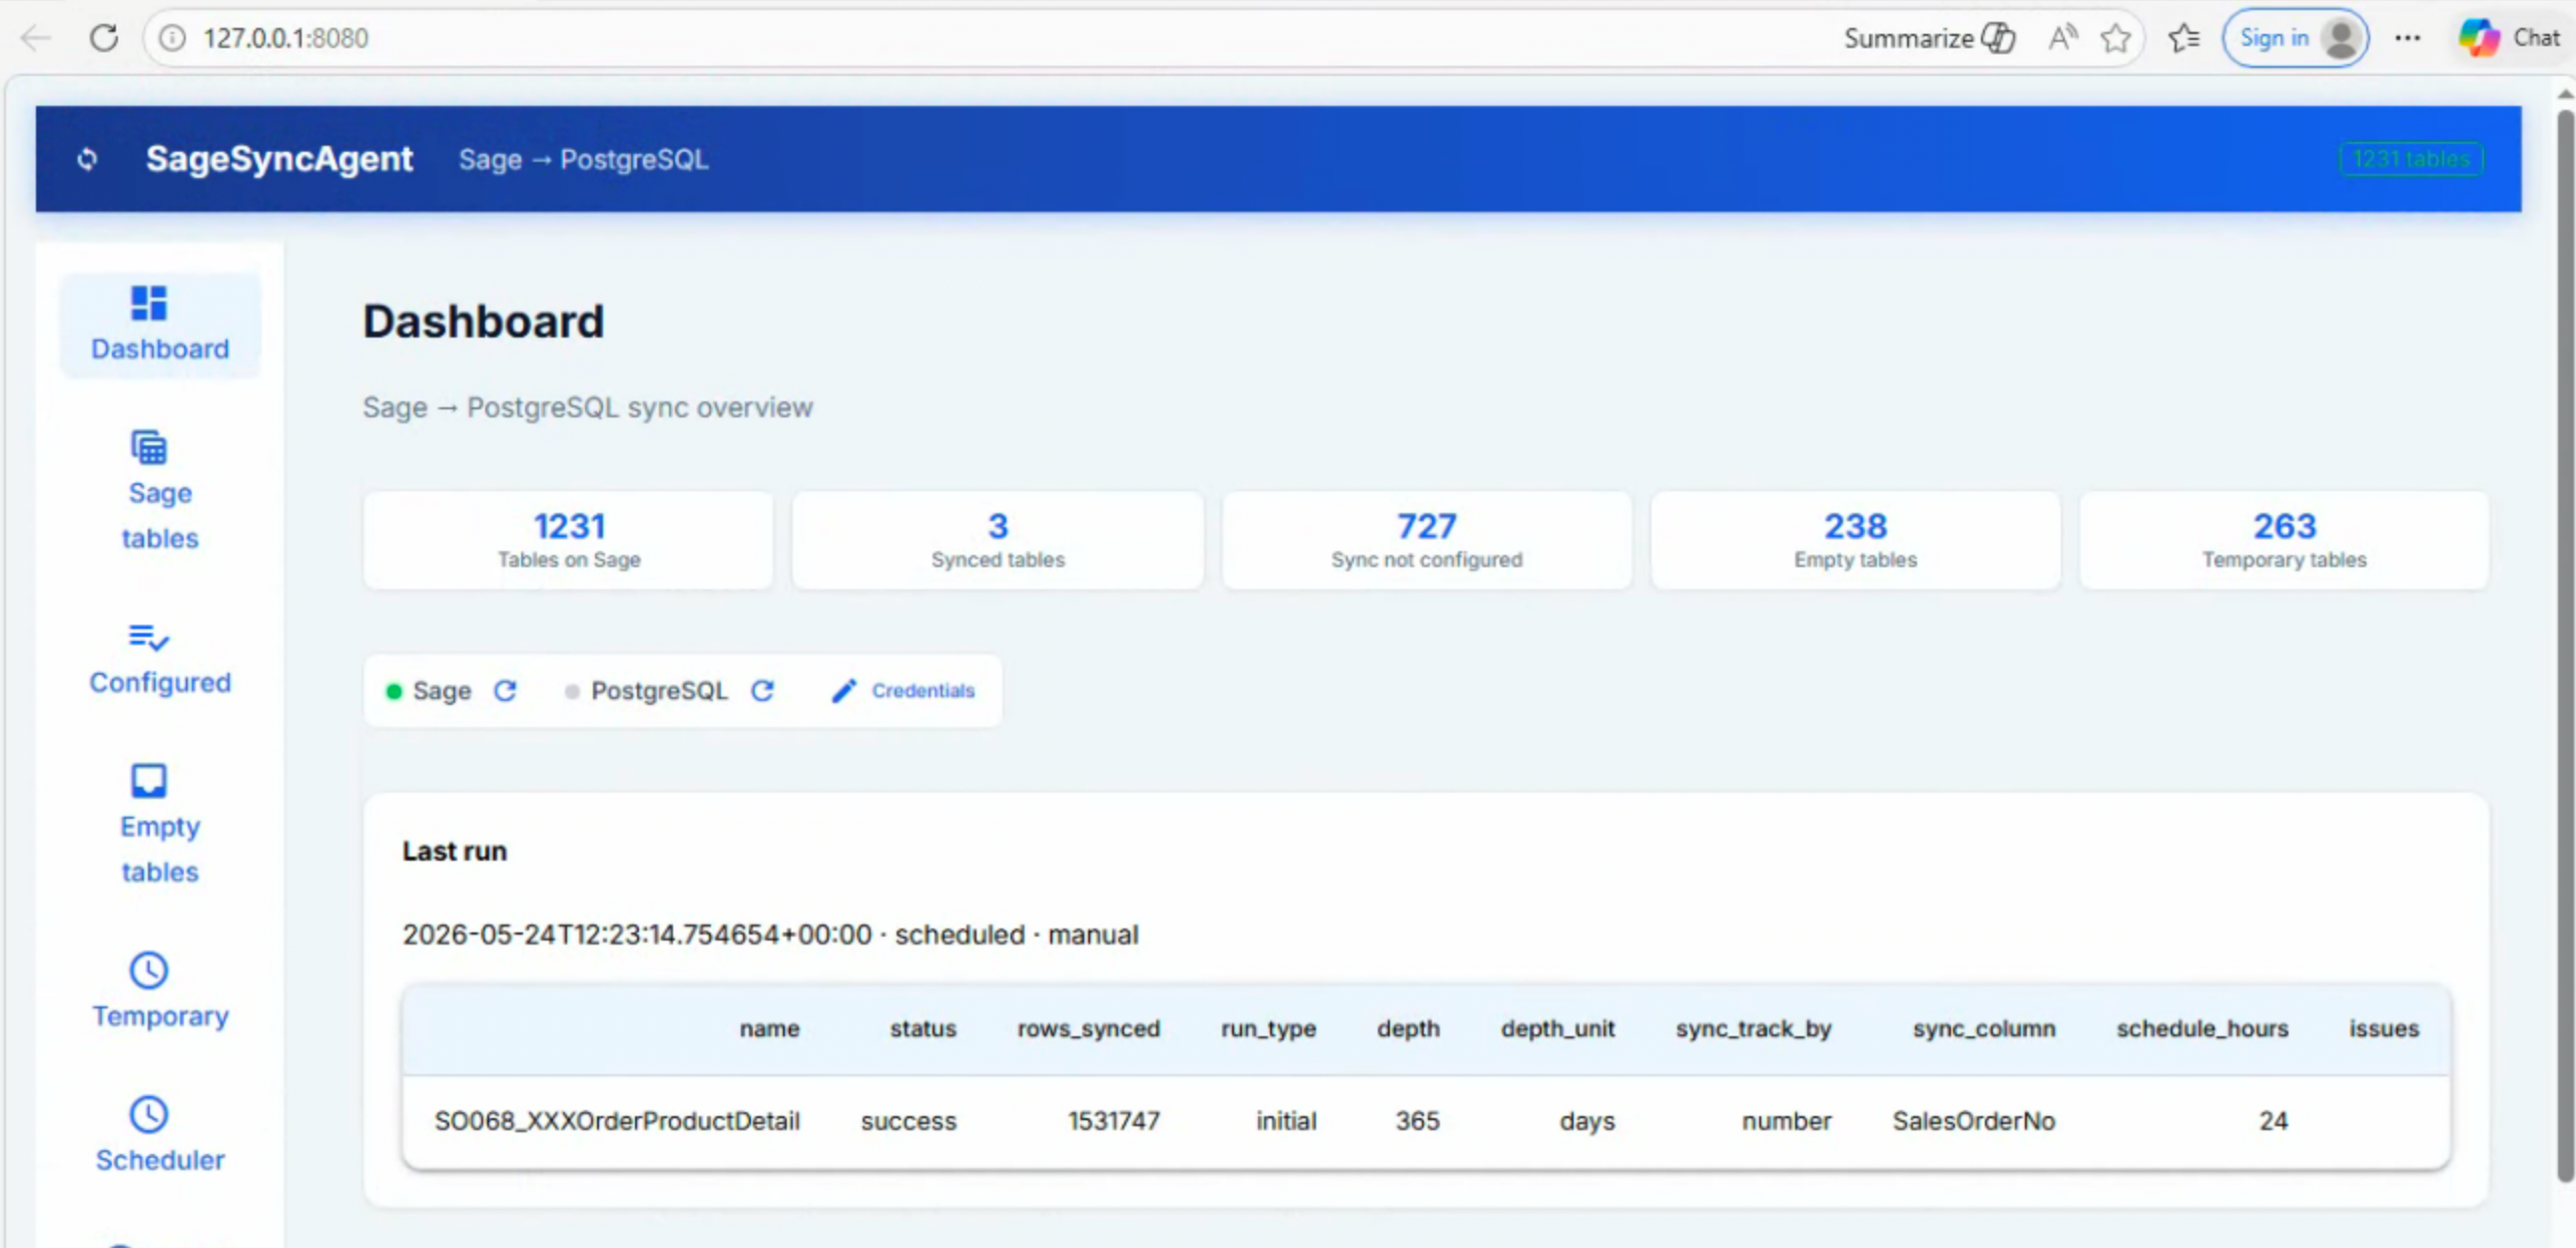Screen dimensions: 2576x1248
Task: Click the SageSyncAgent sync logo icon
Action: click(88, 159)
